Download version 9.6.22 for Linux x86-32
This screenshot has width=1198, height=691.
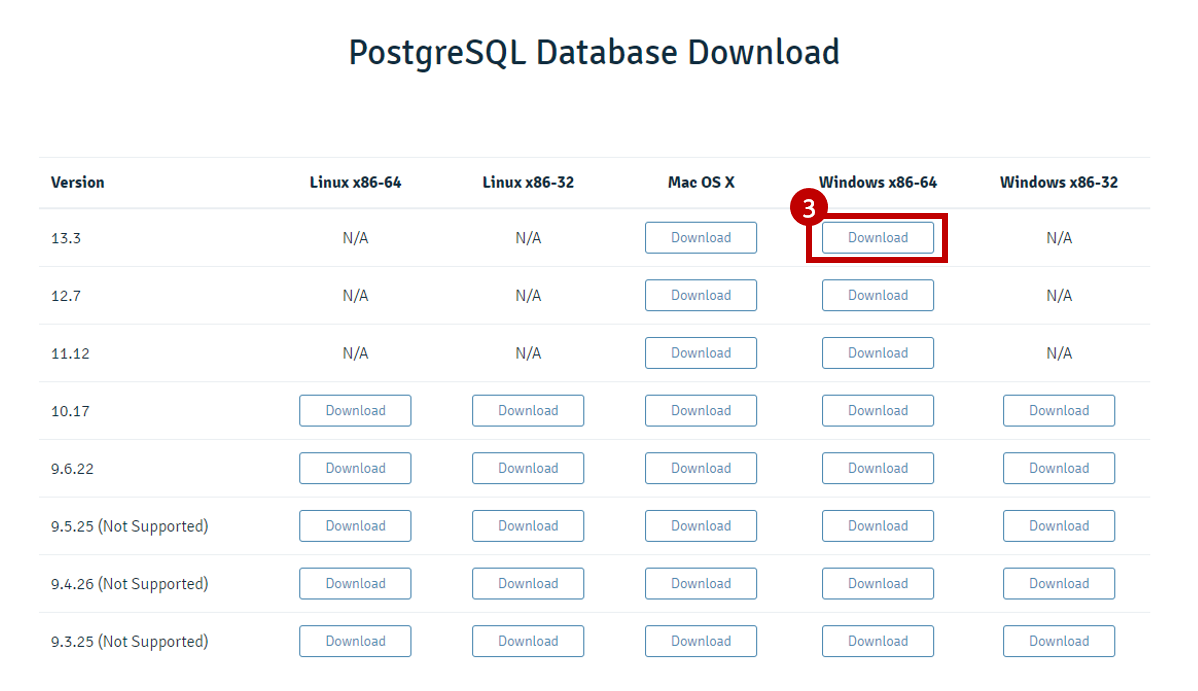click(x=528, y=469)
